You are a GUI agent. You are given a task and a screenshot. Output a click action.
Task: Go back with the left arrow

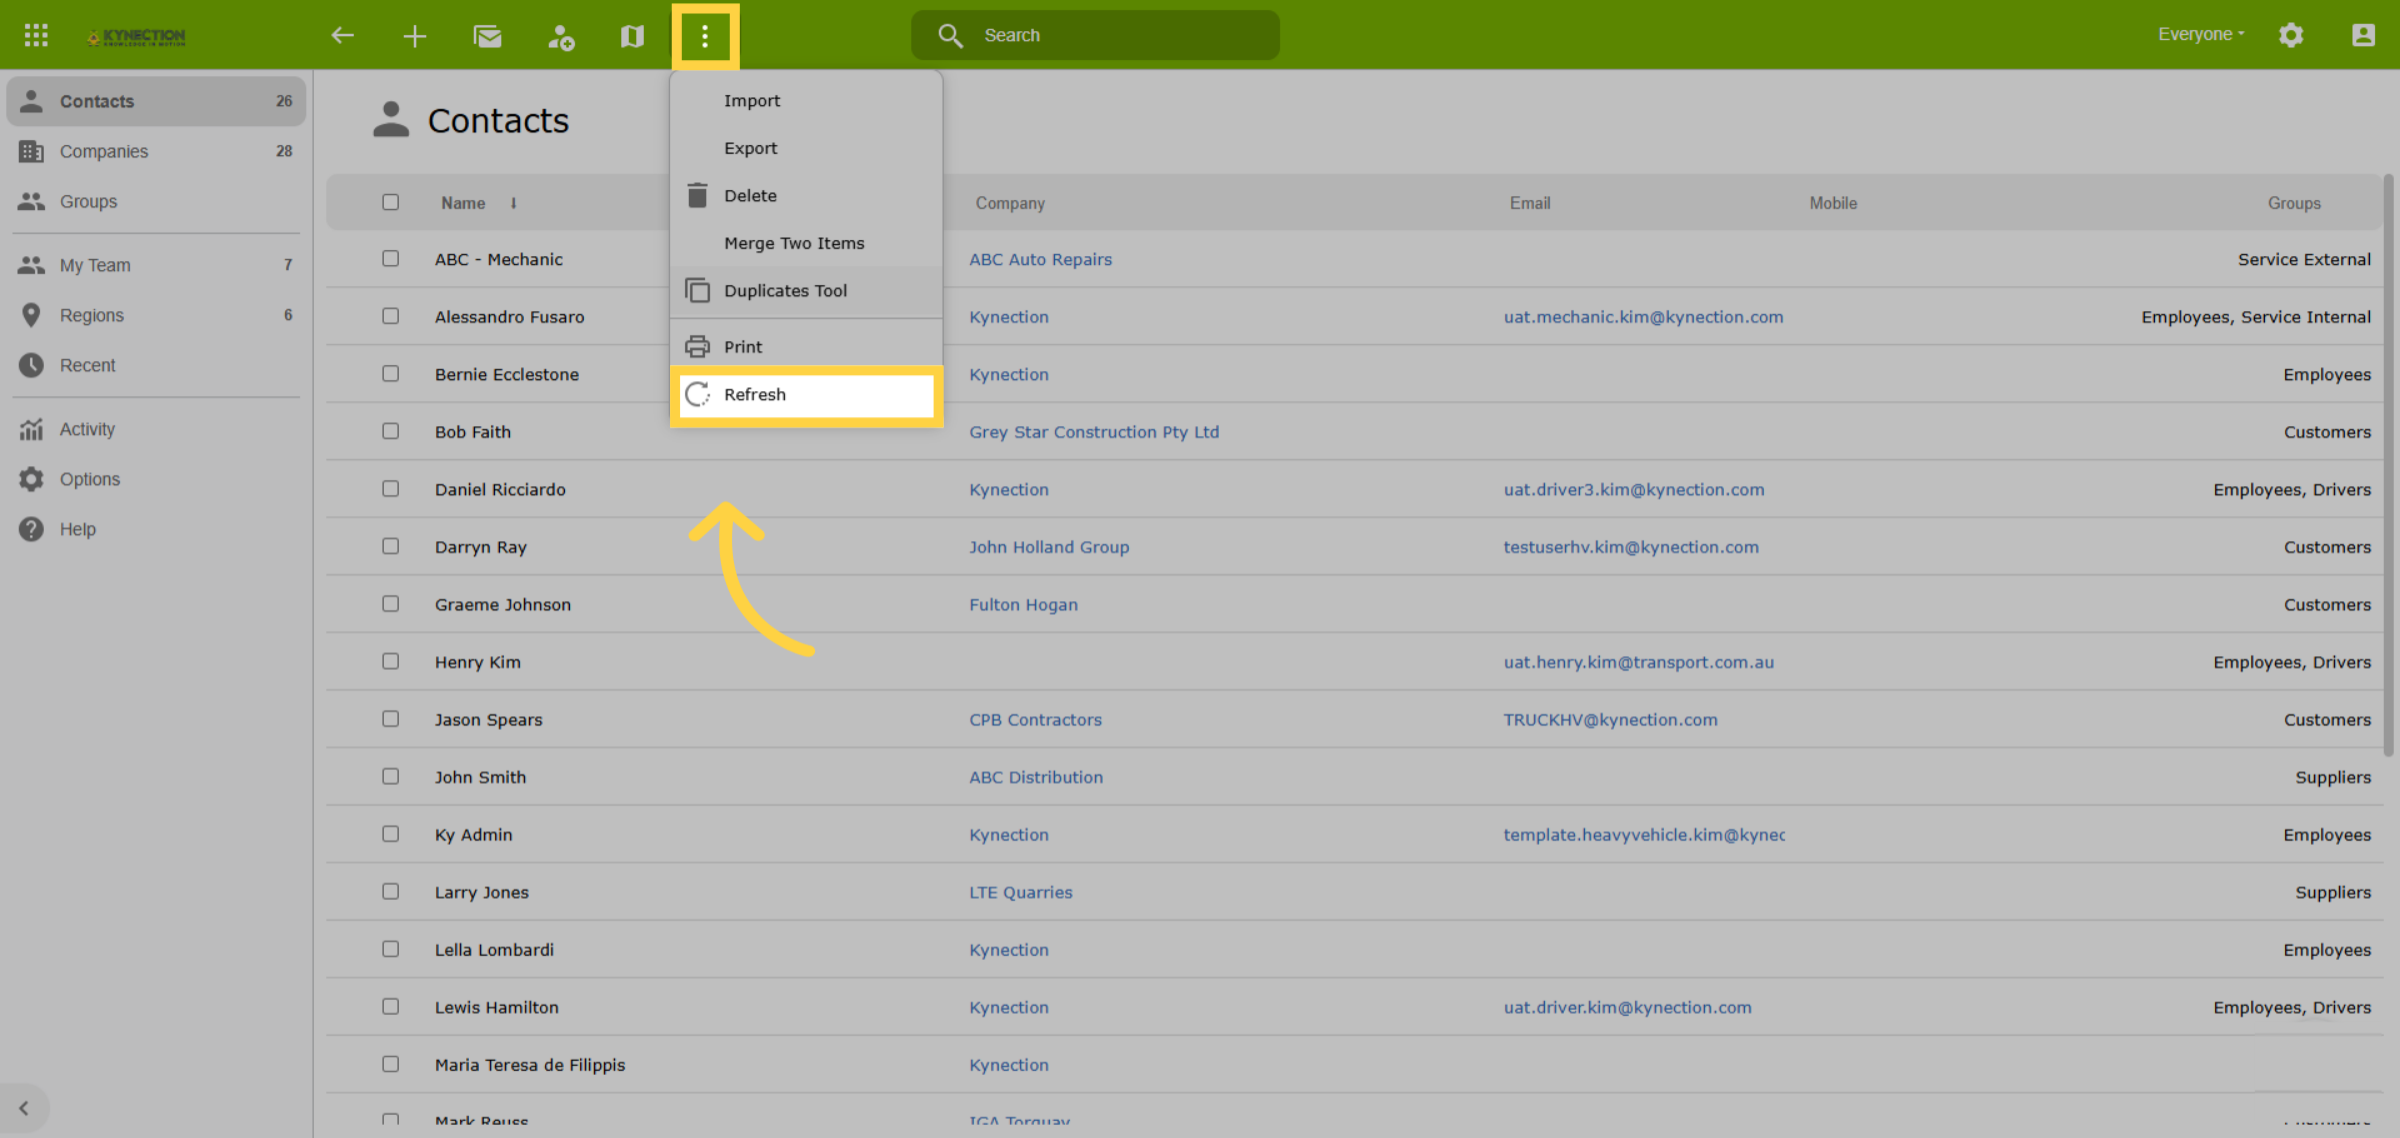[x=342, y=35]
